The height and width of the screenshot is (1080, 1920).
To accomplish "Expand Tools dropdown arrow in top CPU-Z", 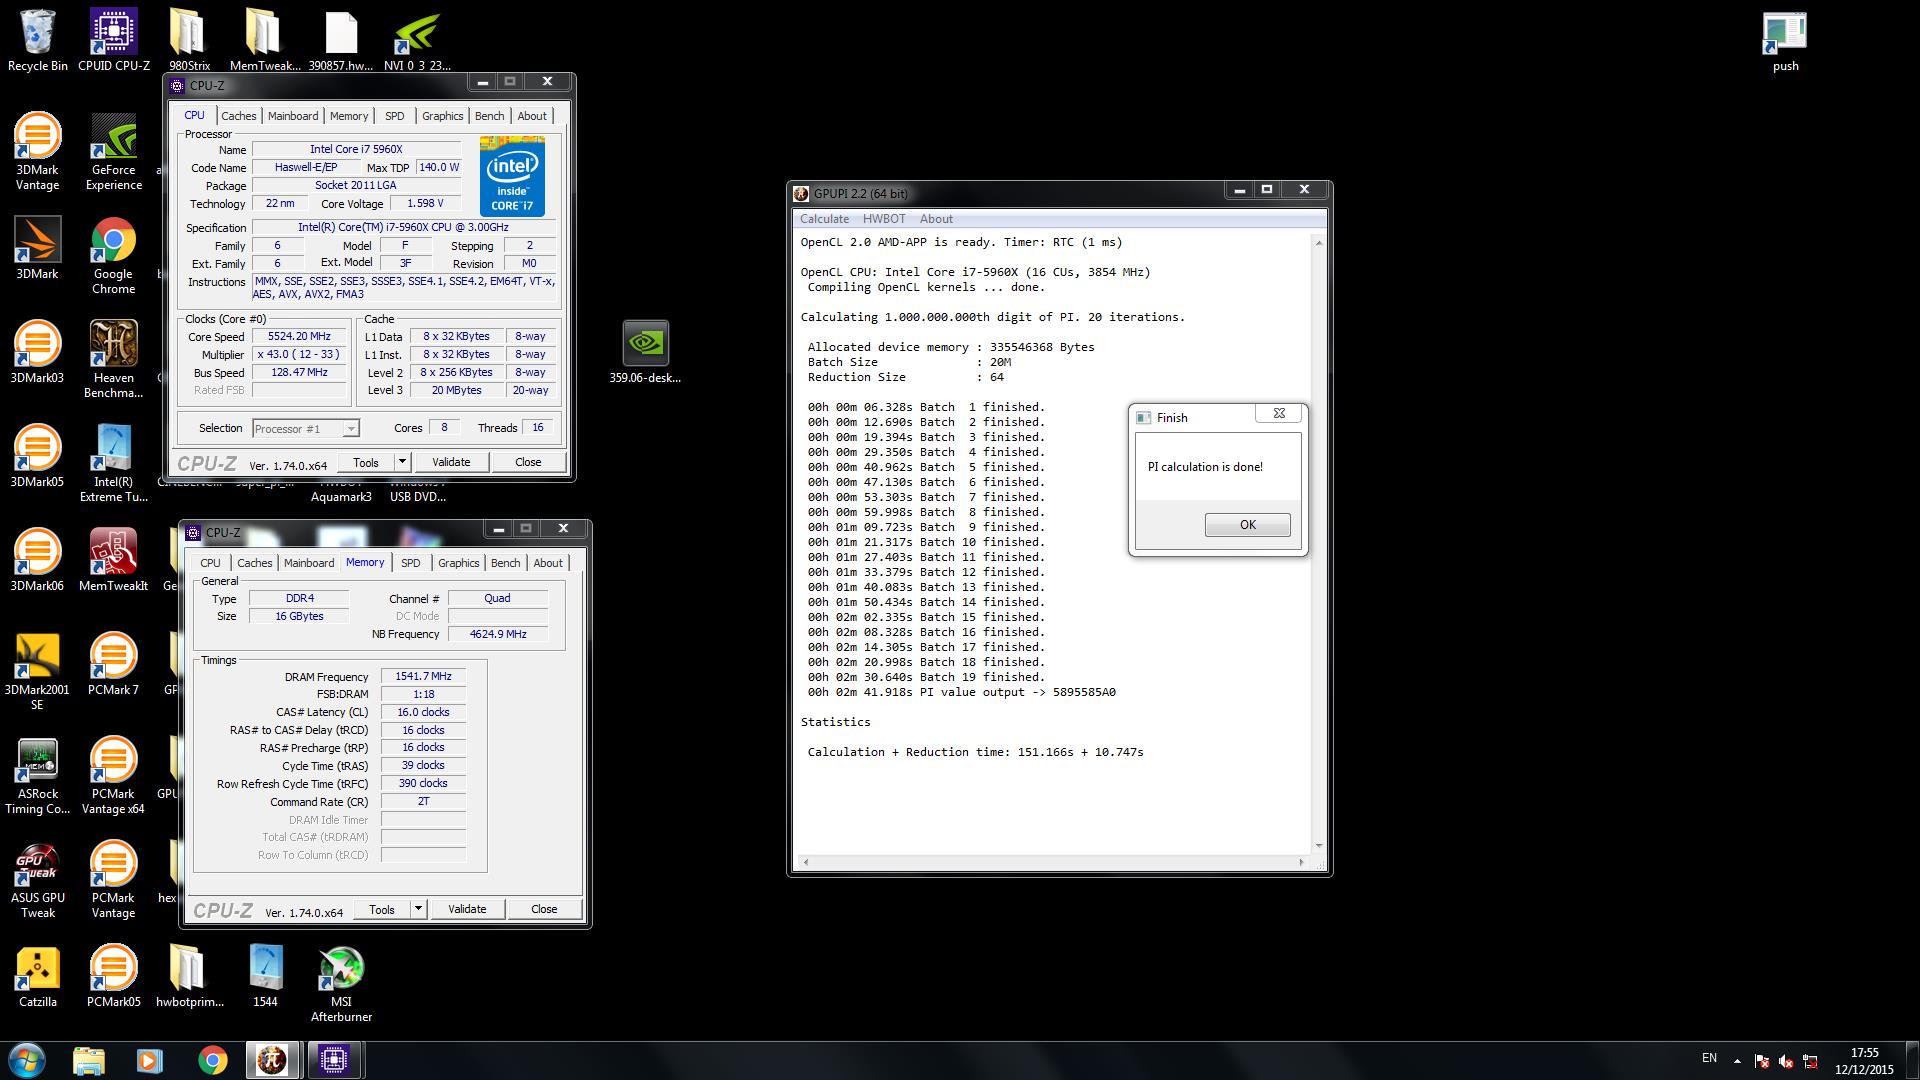I will click(402, 462).
